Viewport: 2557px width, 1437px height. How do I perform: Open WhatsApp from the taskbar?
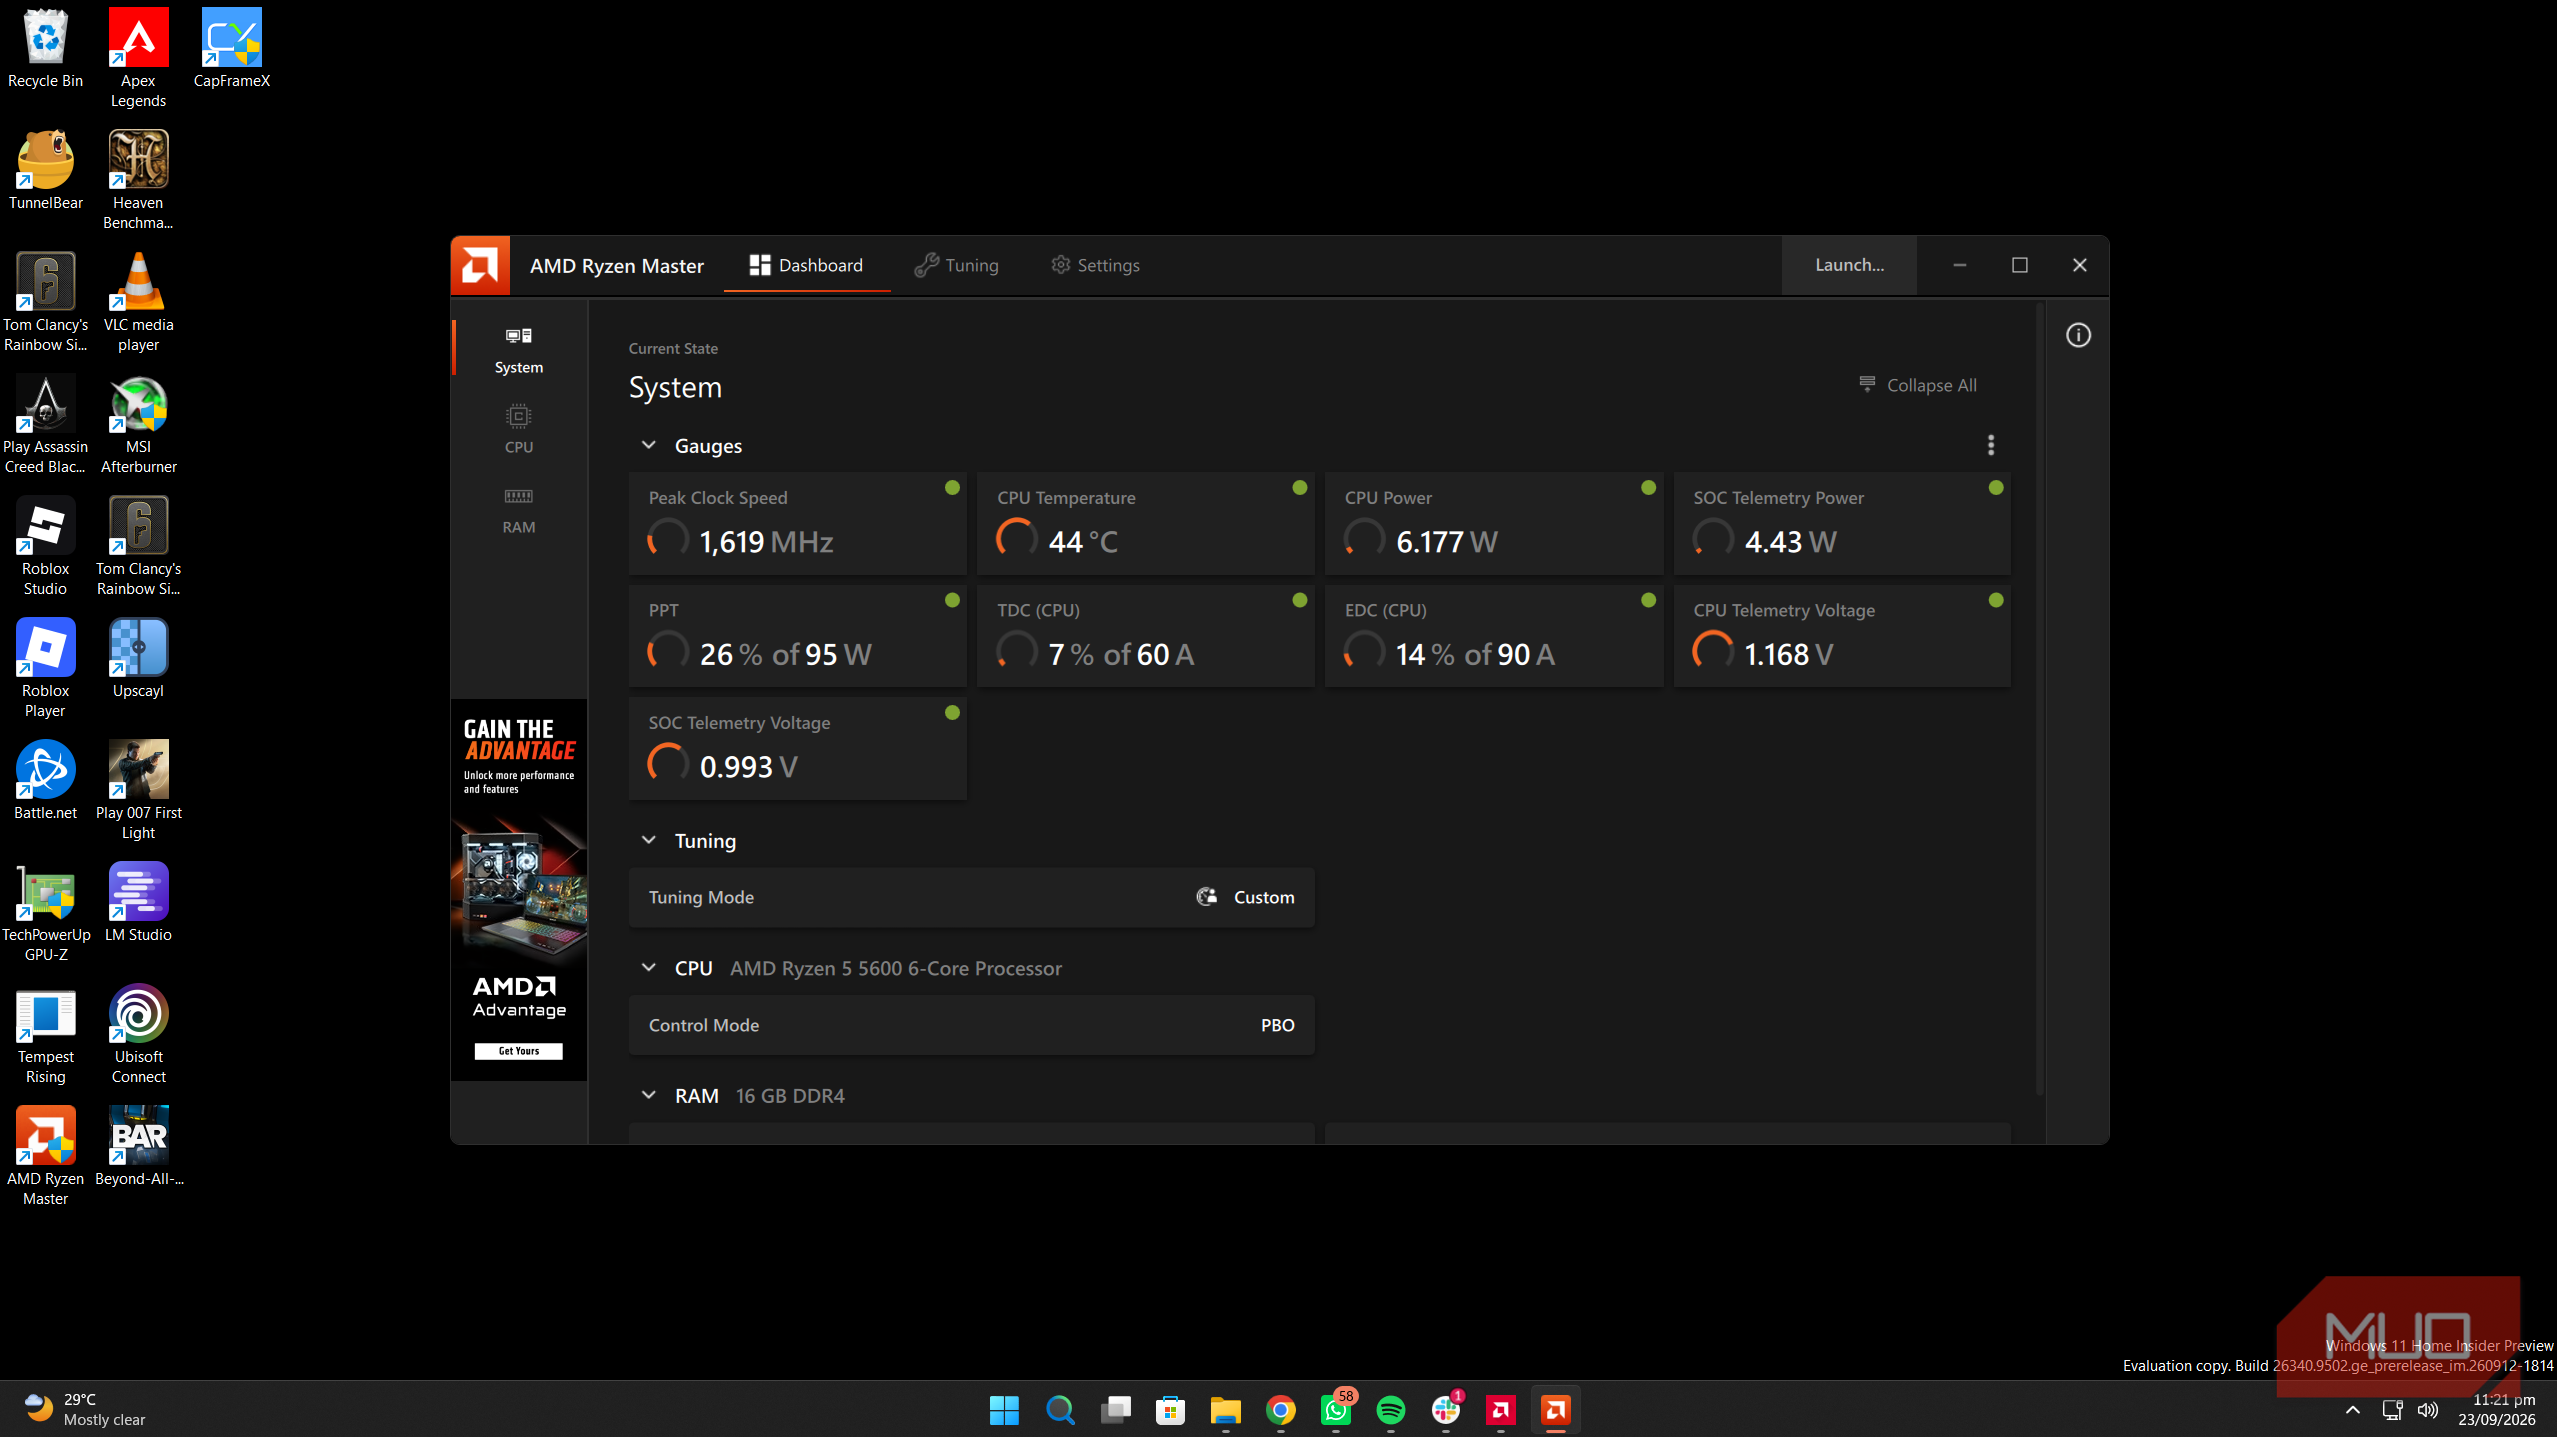(1335, 1410)
